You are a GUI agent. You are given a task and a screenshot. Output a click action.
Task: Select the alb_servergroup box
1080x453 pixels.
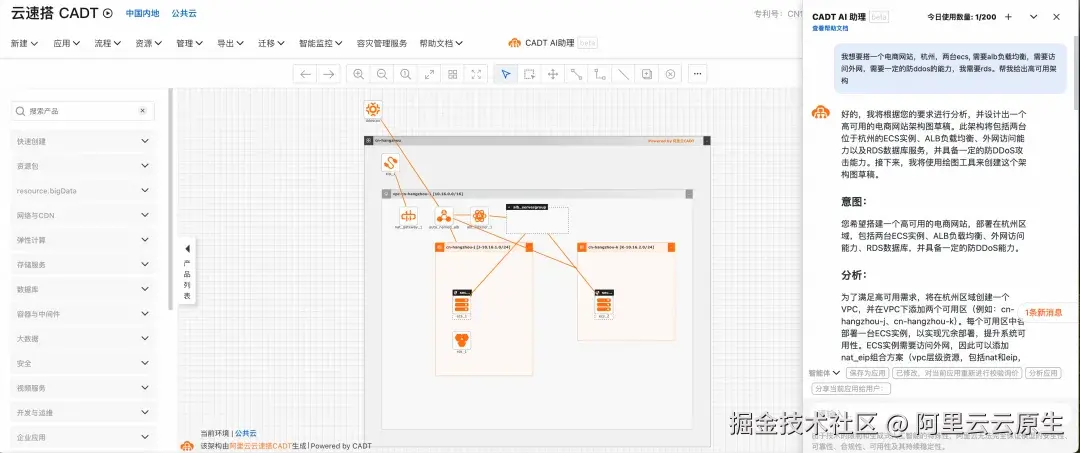(537, 220)
